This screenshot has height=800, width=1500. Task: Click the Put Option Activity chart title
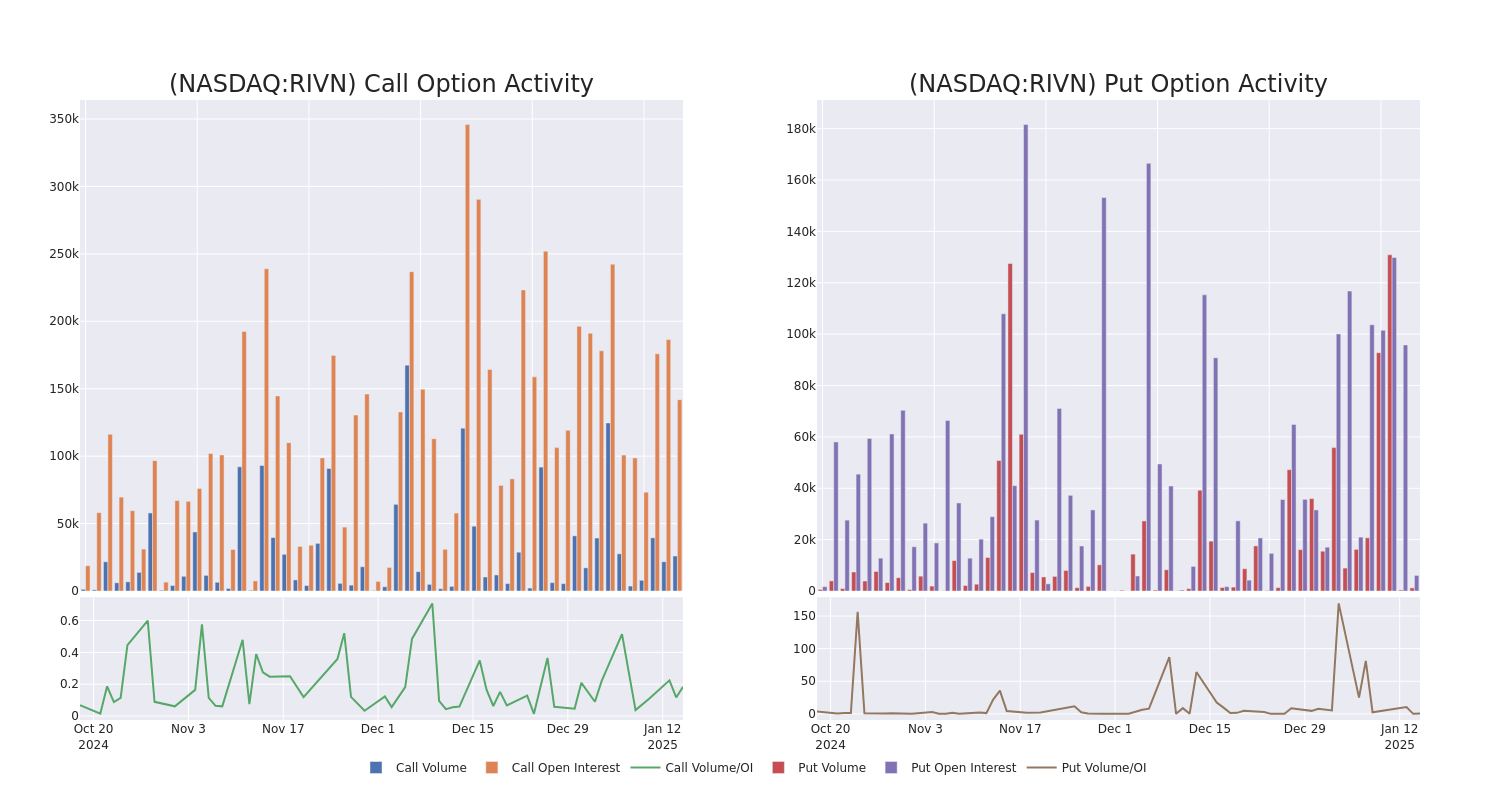pyautogui.click(x=1118, y=84)
